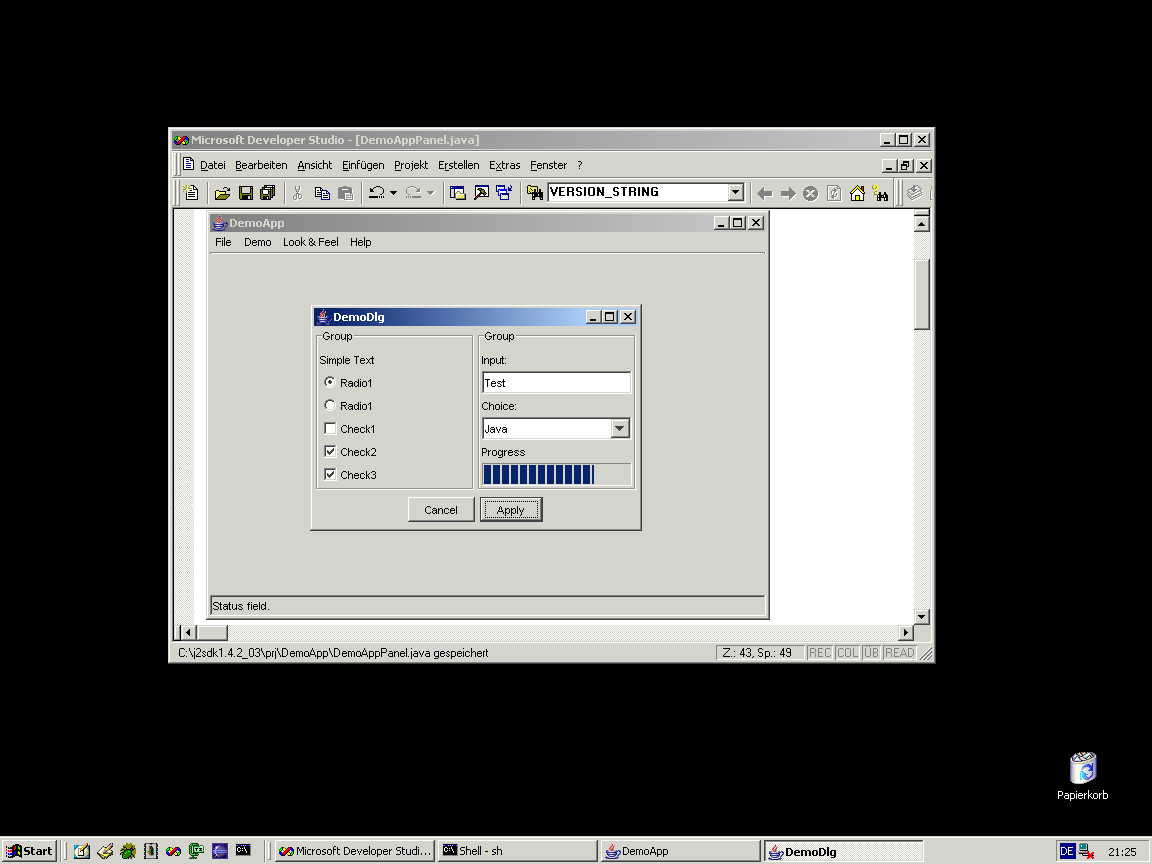Uncheck the Check3 checkbox
The width and height of the screenshot is (1152, 864).
point(330,475)
